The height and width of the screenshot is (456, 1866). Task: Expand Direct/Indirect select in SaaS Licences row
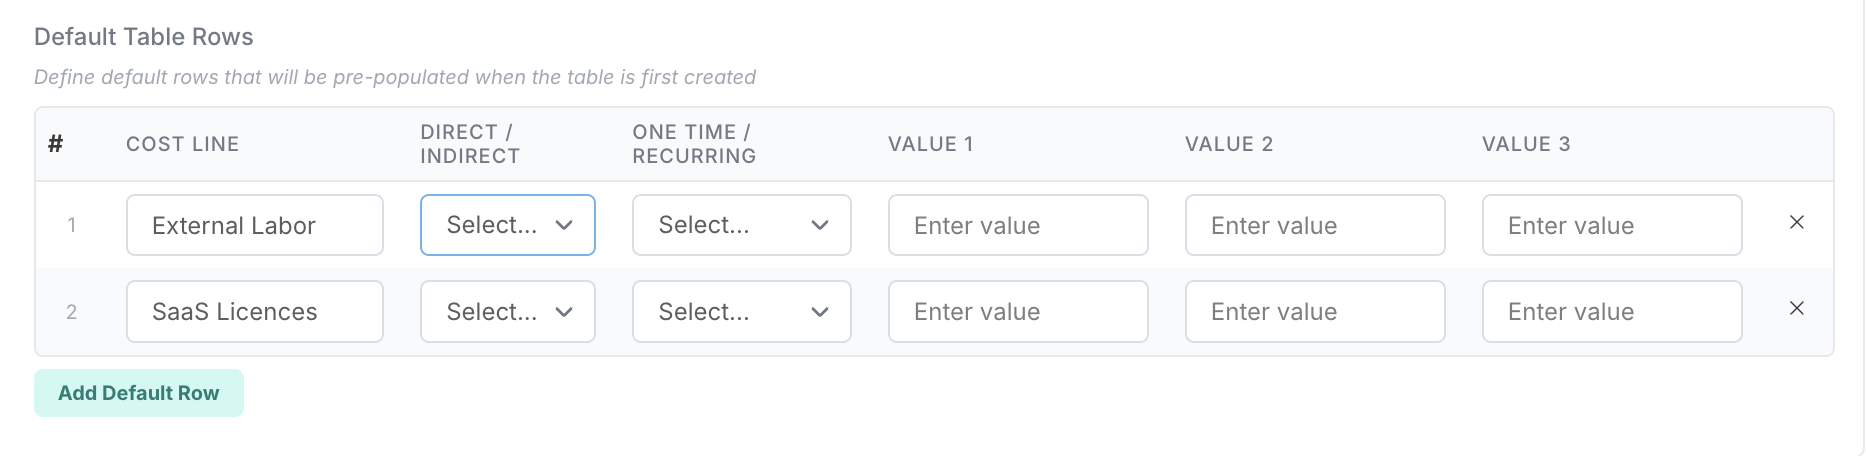click(507, 312)
